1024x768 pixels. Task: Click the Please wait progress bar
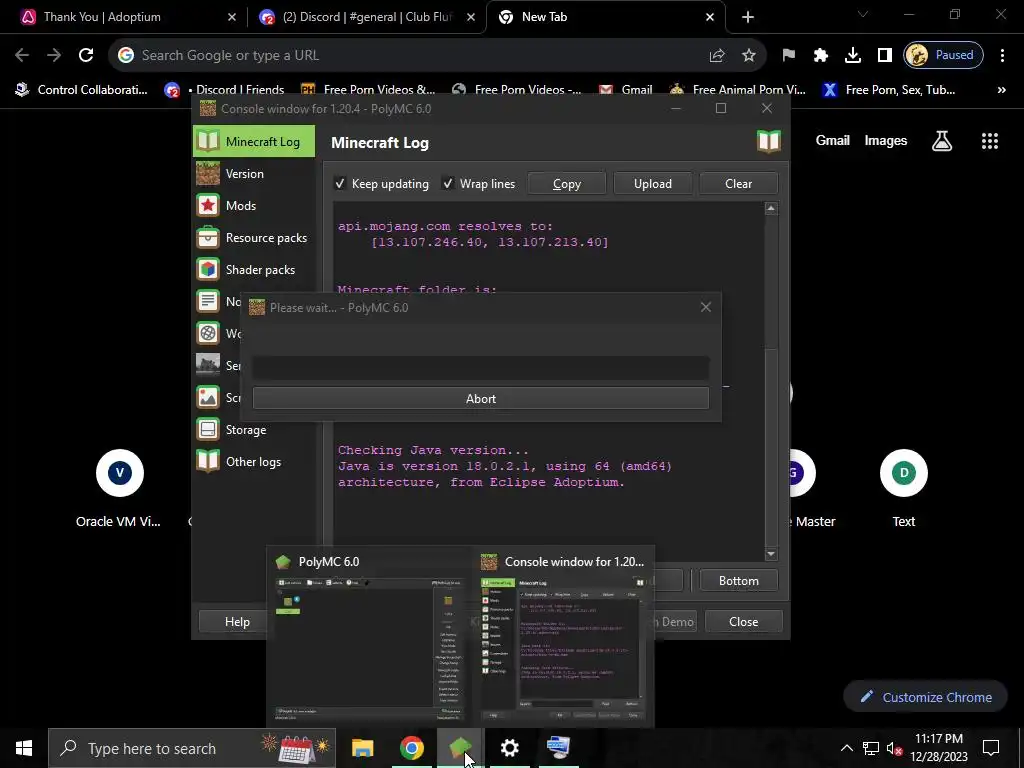point(481,368)
